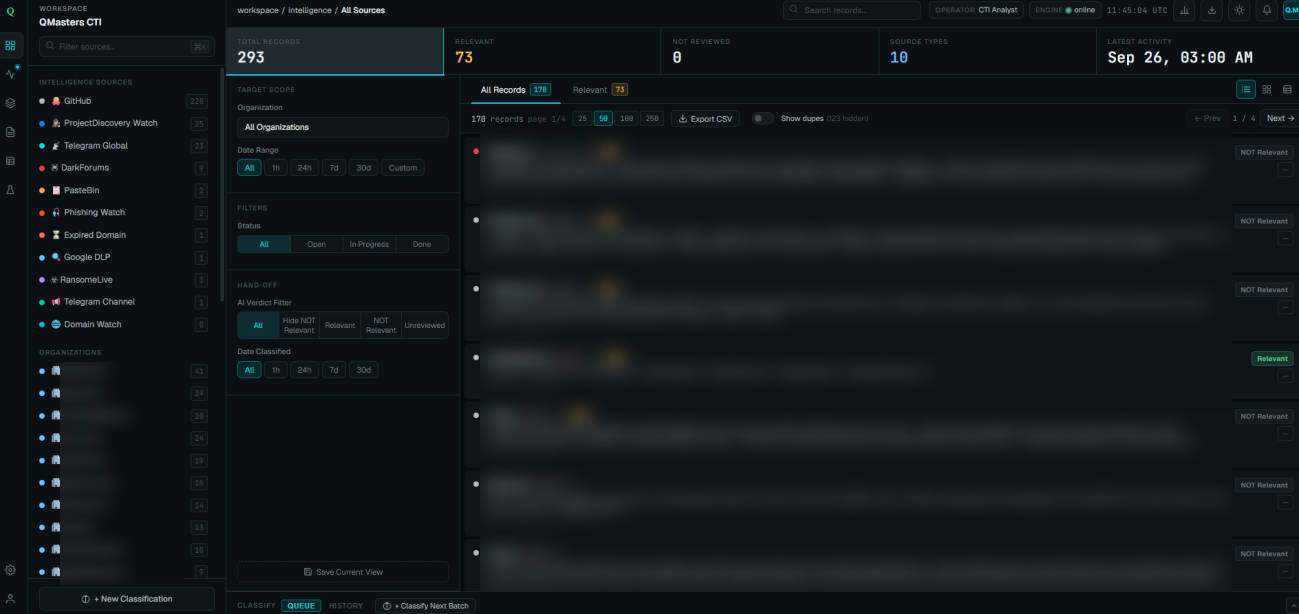1299x614 pixels.
Task: Select the Telegram Global source
Action: (x=123, y=146)
